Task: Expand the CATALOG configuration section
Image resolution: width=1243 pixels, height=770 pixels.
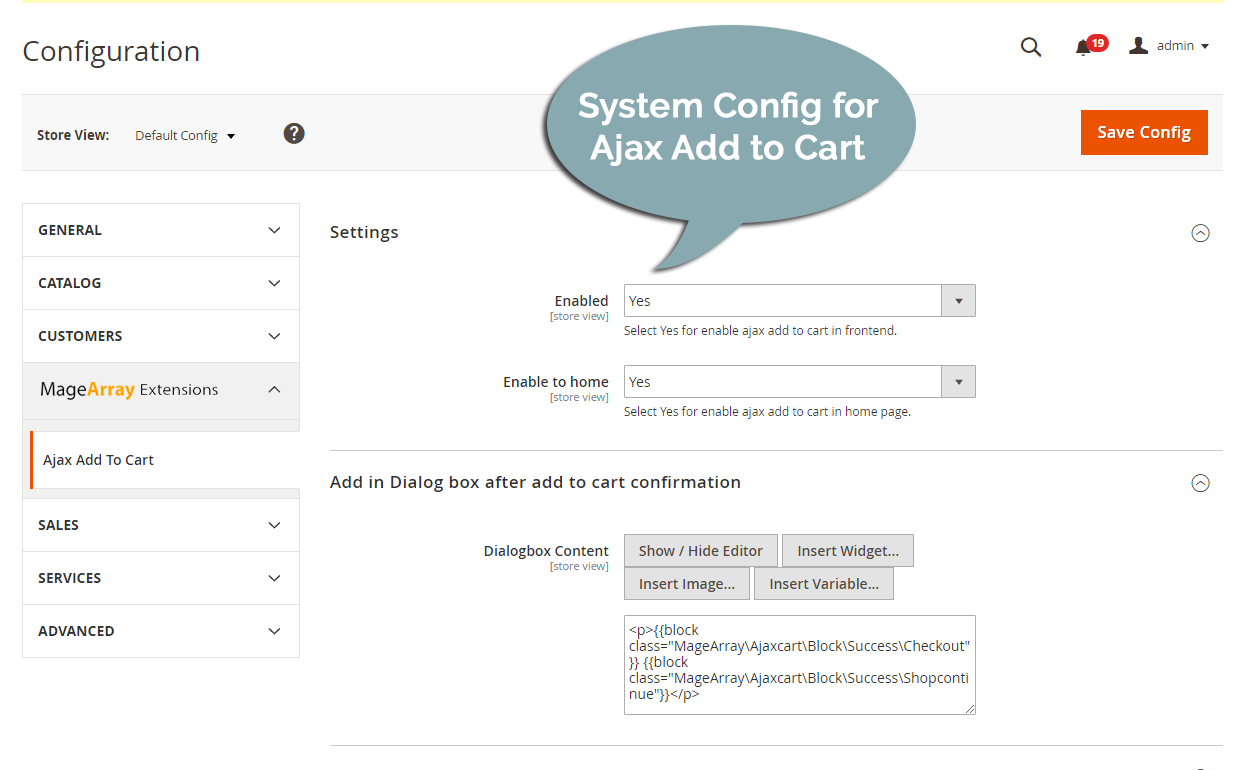Action: [x=160, y=283]
